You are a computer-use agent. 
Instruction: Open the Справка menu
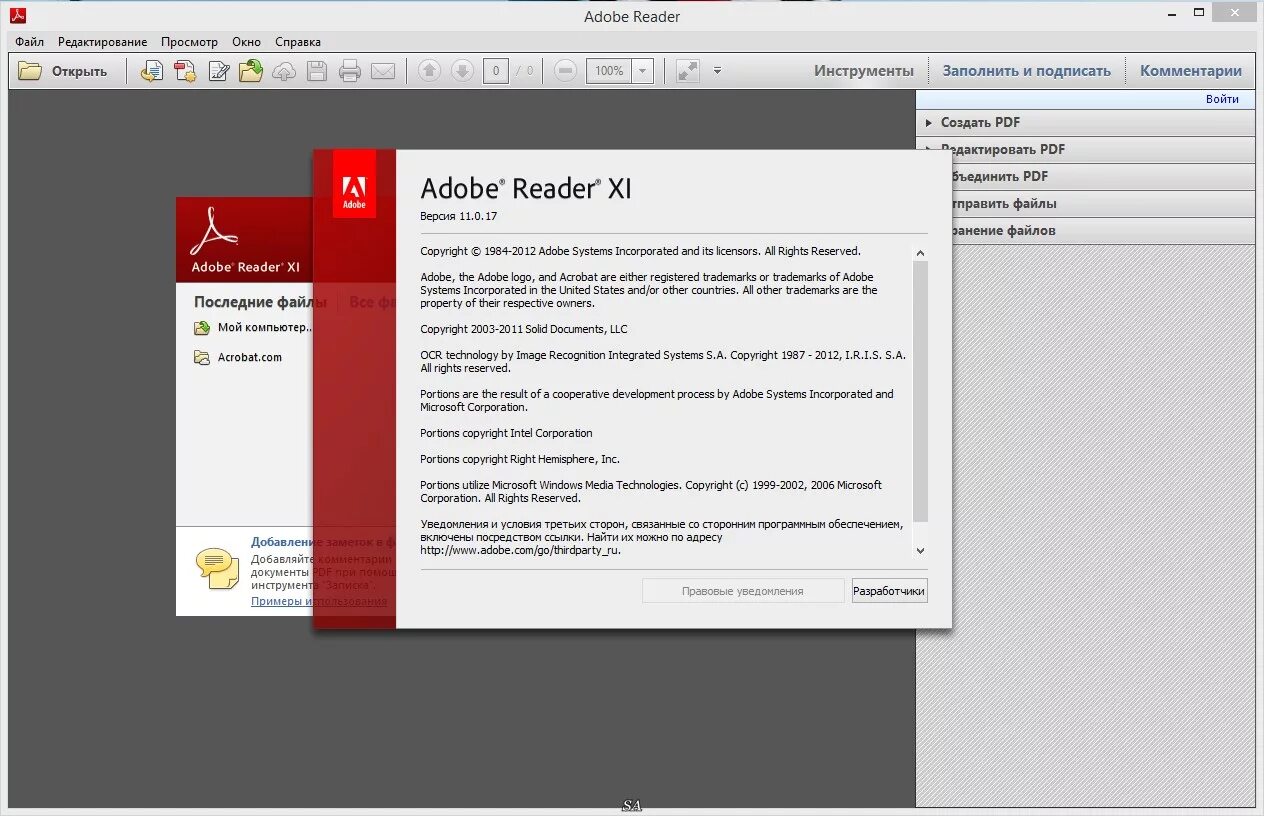click(298, 42)
